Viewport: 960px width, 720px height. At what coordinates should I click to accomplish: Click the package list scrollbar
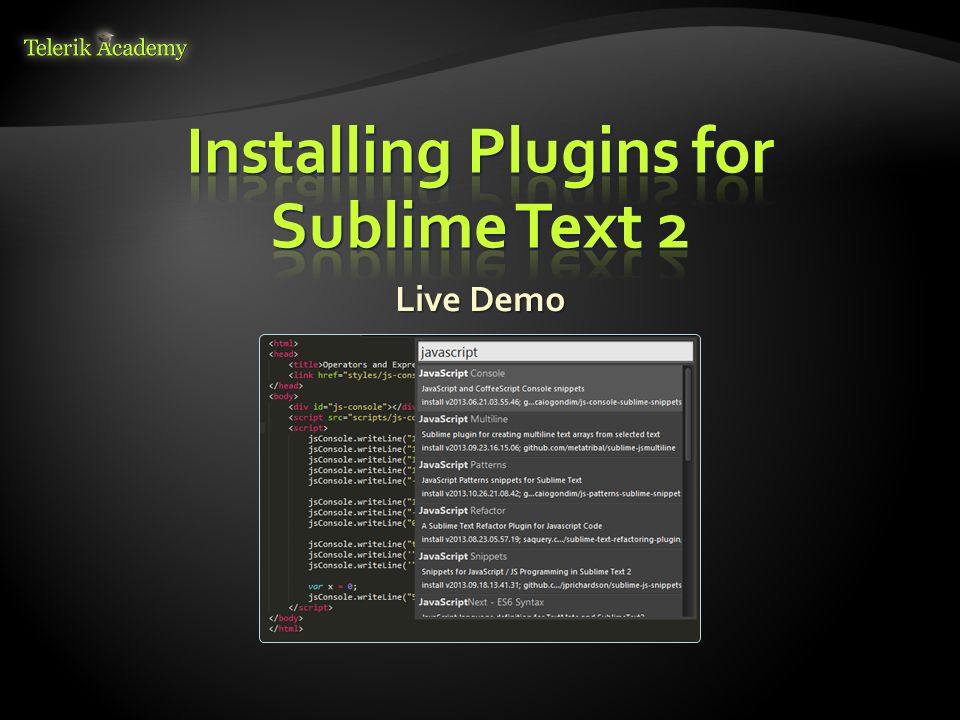(688, 414)
